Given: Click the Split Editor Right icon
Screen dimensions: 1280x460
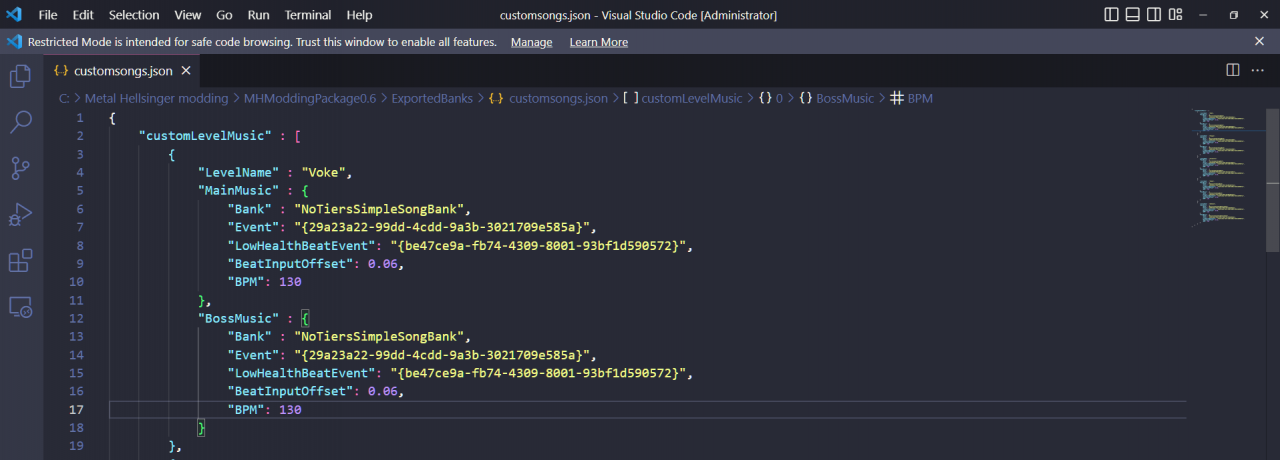Looking at the screenshot, I should coord(1233,70).
